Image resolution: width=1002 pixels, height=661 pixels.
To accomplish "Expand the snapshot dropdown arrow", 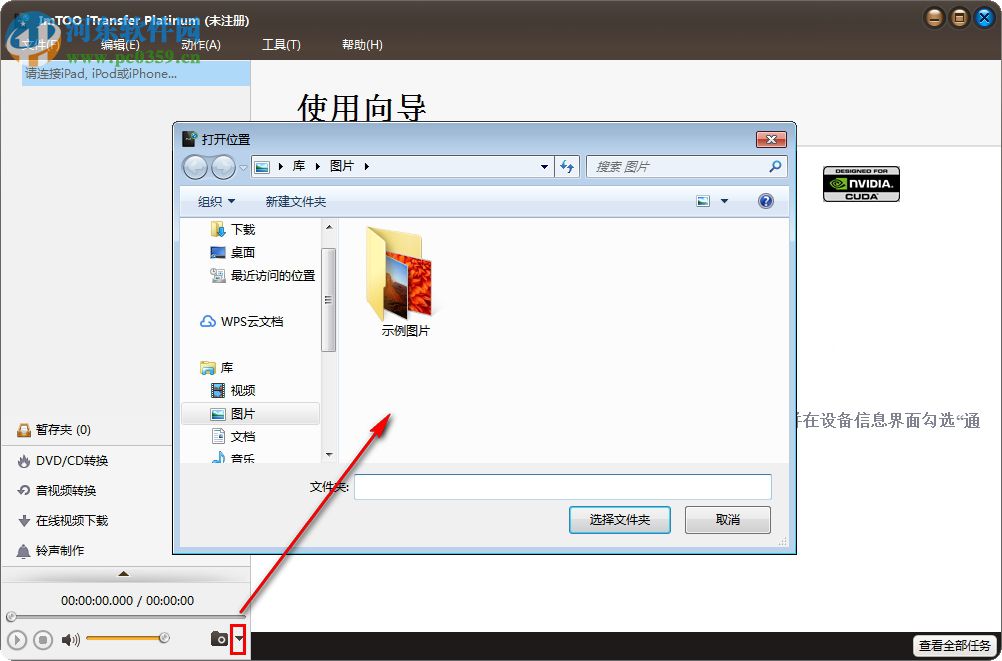I will pos(240,638).
